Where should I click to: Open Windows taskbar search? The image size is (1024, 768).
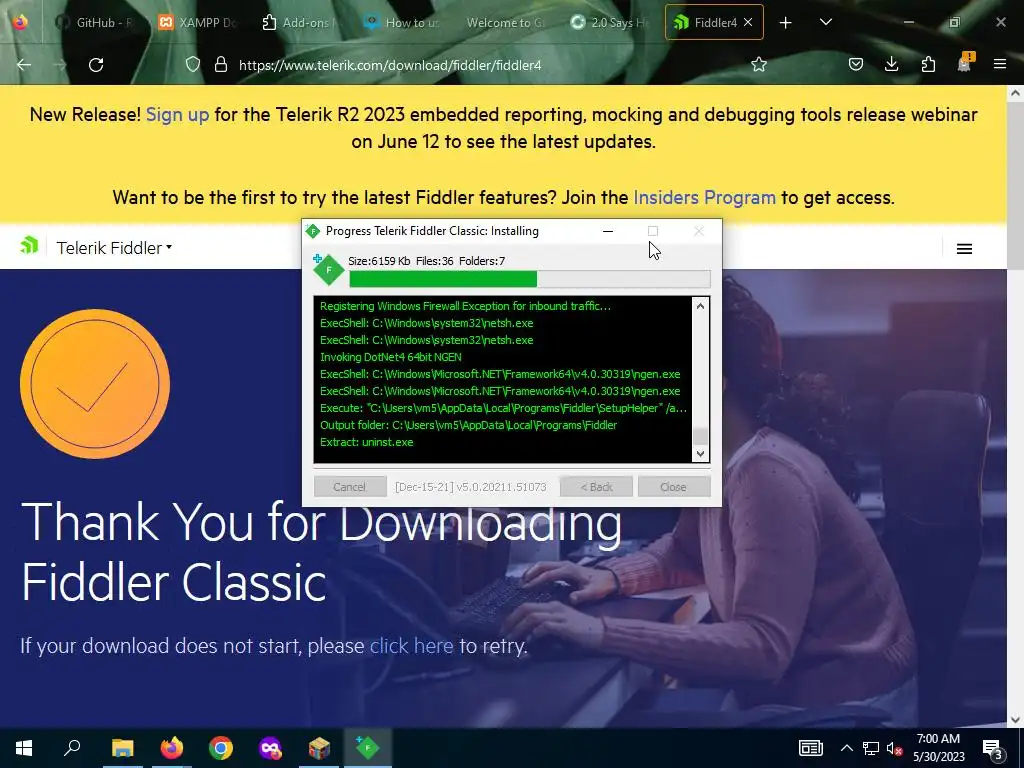tap(72, 748)
